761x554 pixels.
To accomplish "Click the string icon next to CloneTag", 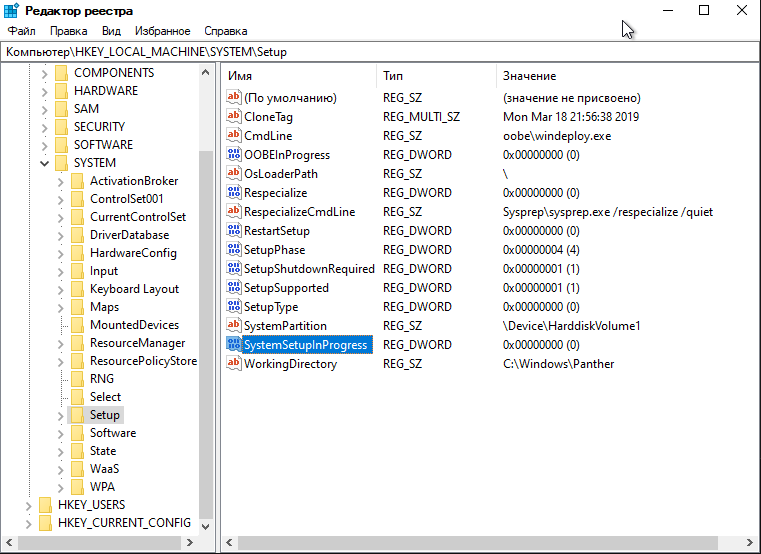I will [x=234, y=117].
